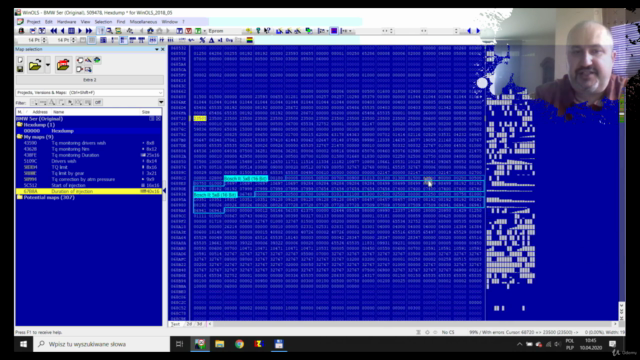Click the single right arrow navigation icon
Image resolution: width=640 pixels, height=360 pixels.
80,31
